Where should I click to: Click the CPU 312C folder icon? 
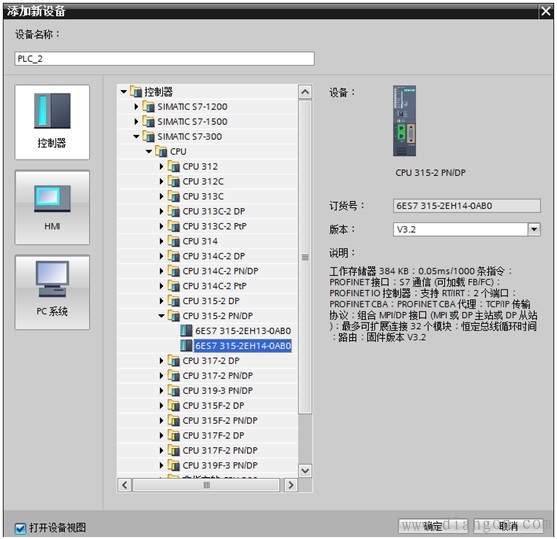173,181
